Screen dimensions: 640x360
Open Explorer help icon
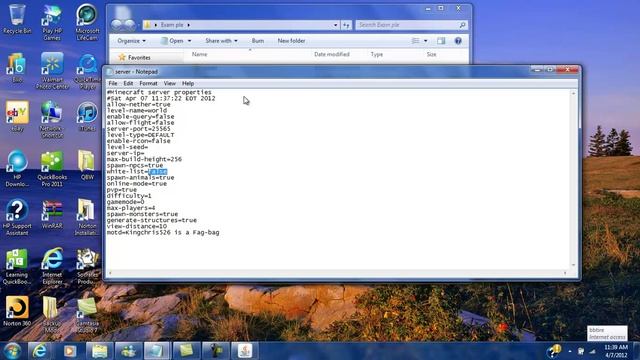click(458, 41)
